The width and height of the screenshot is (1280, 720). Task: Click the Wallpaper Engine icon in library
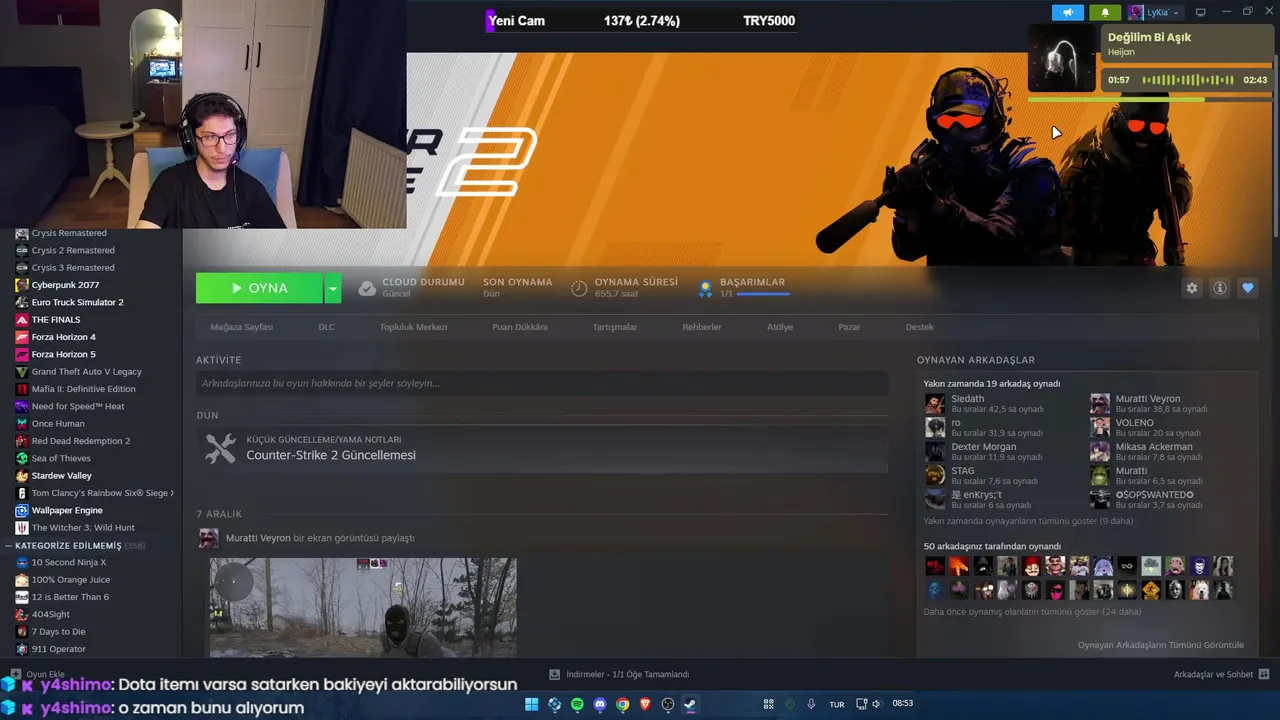(x=22, y=510)
